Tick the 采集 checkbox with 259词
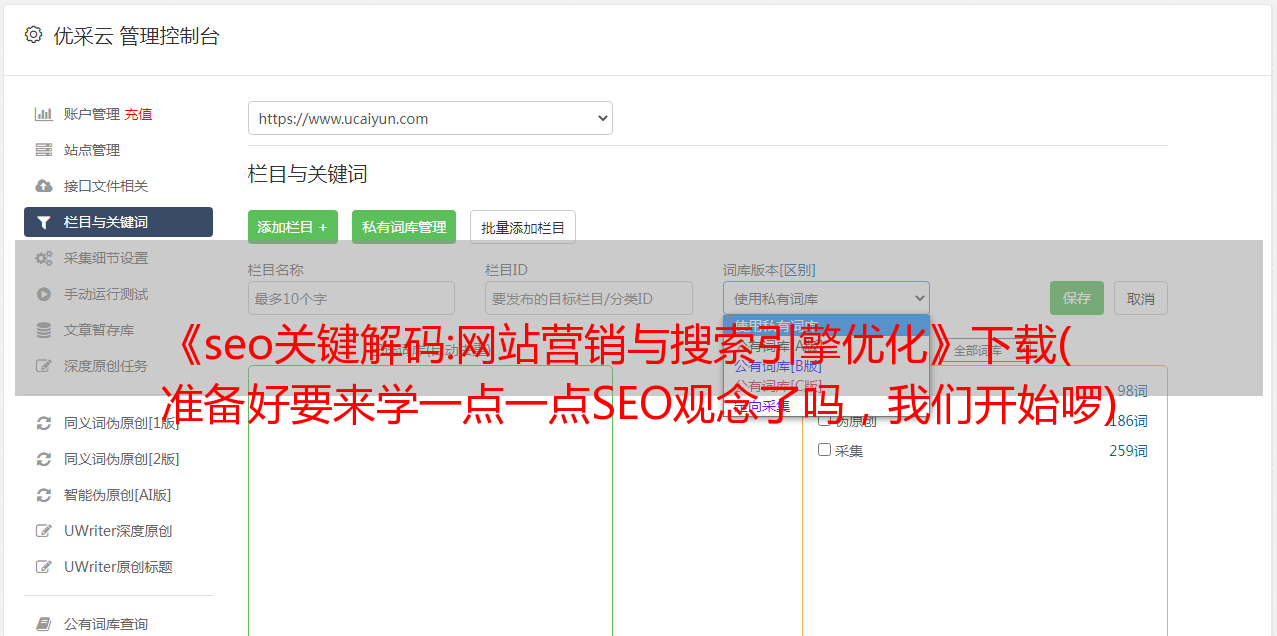The height and width of the screenshot is (636, 1277). pyautogui.click(x=825, y=450)
